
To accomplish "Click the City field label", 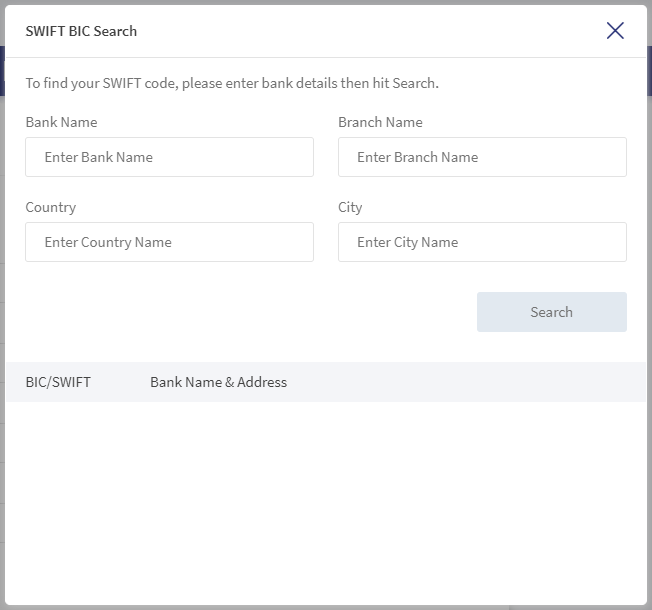I will (x=350, y=207).
